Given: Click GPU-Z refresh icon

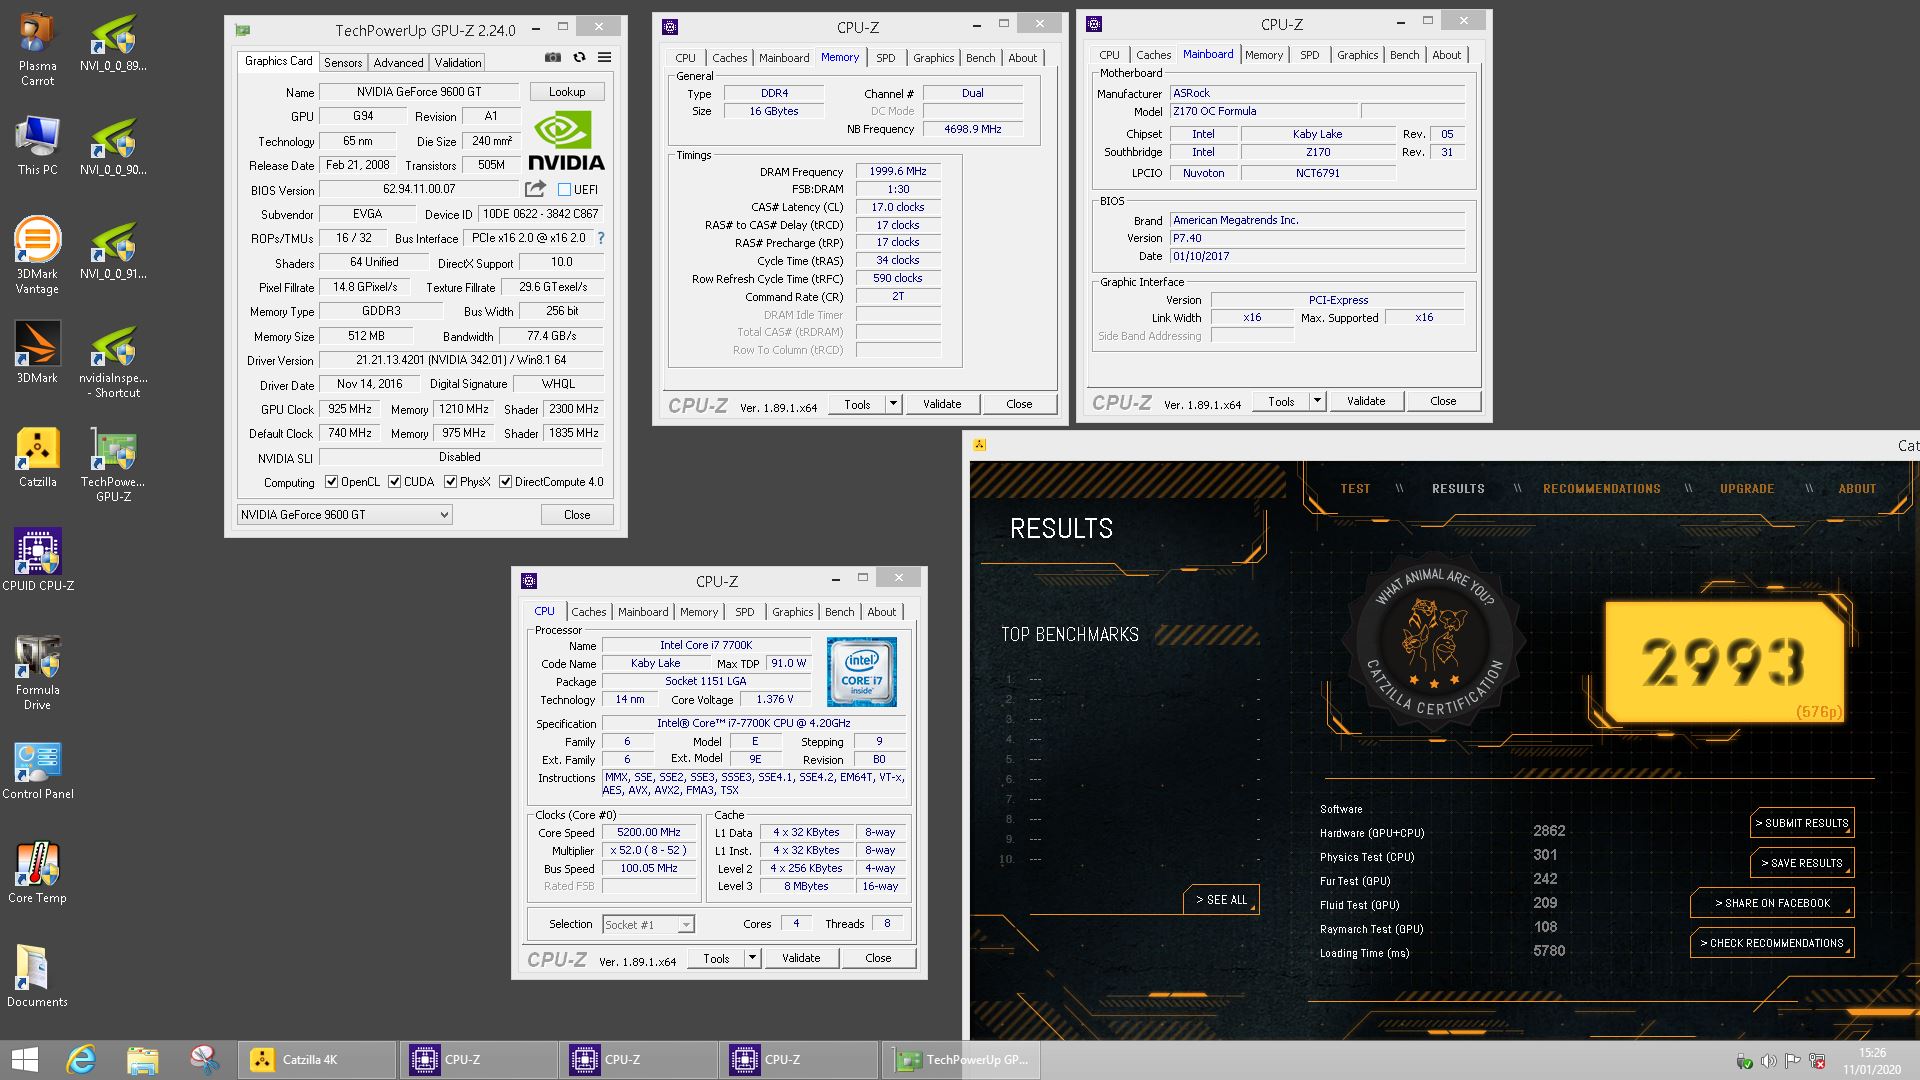Looking at the screenshot, I should pos(579,58).
